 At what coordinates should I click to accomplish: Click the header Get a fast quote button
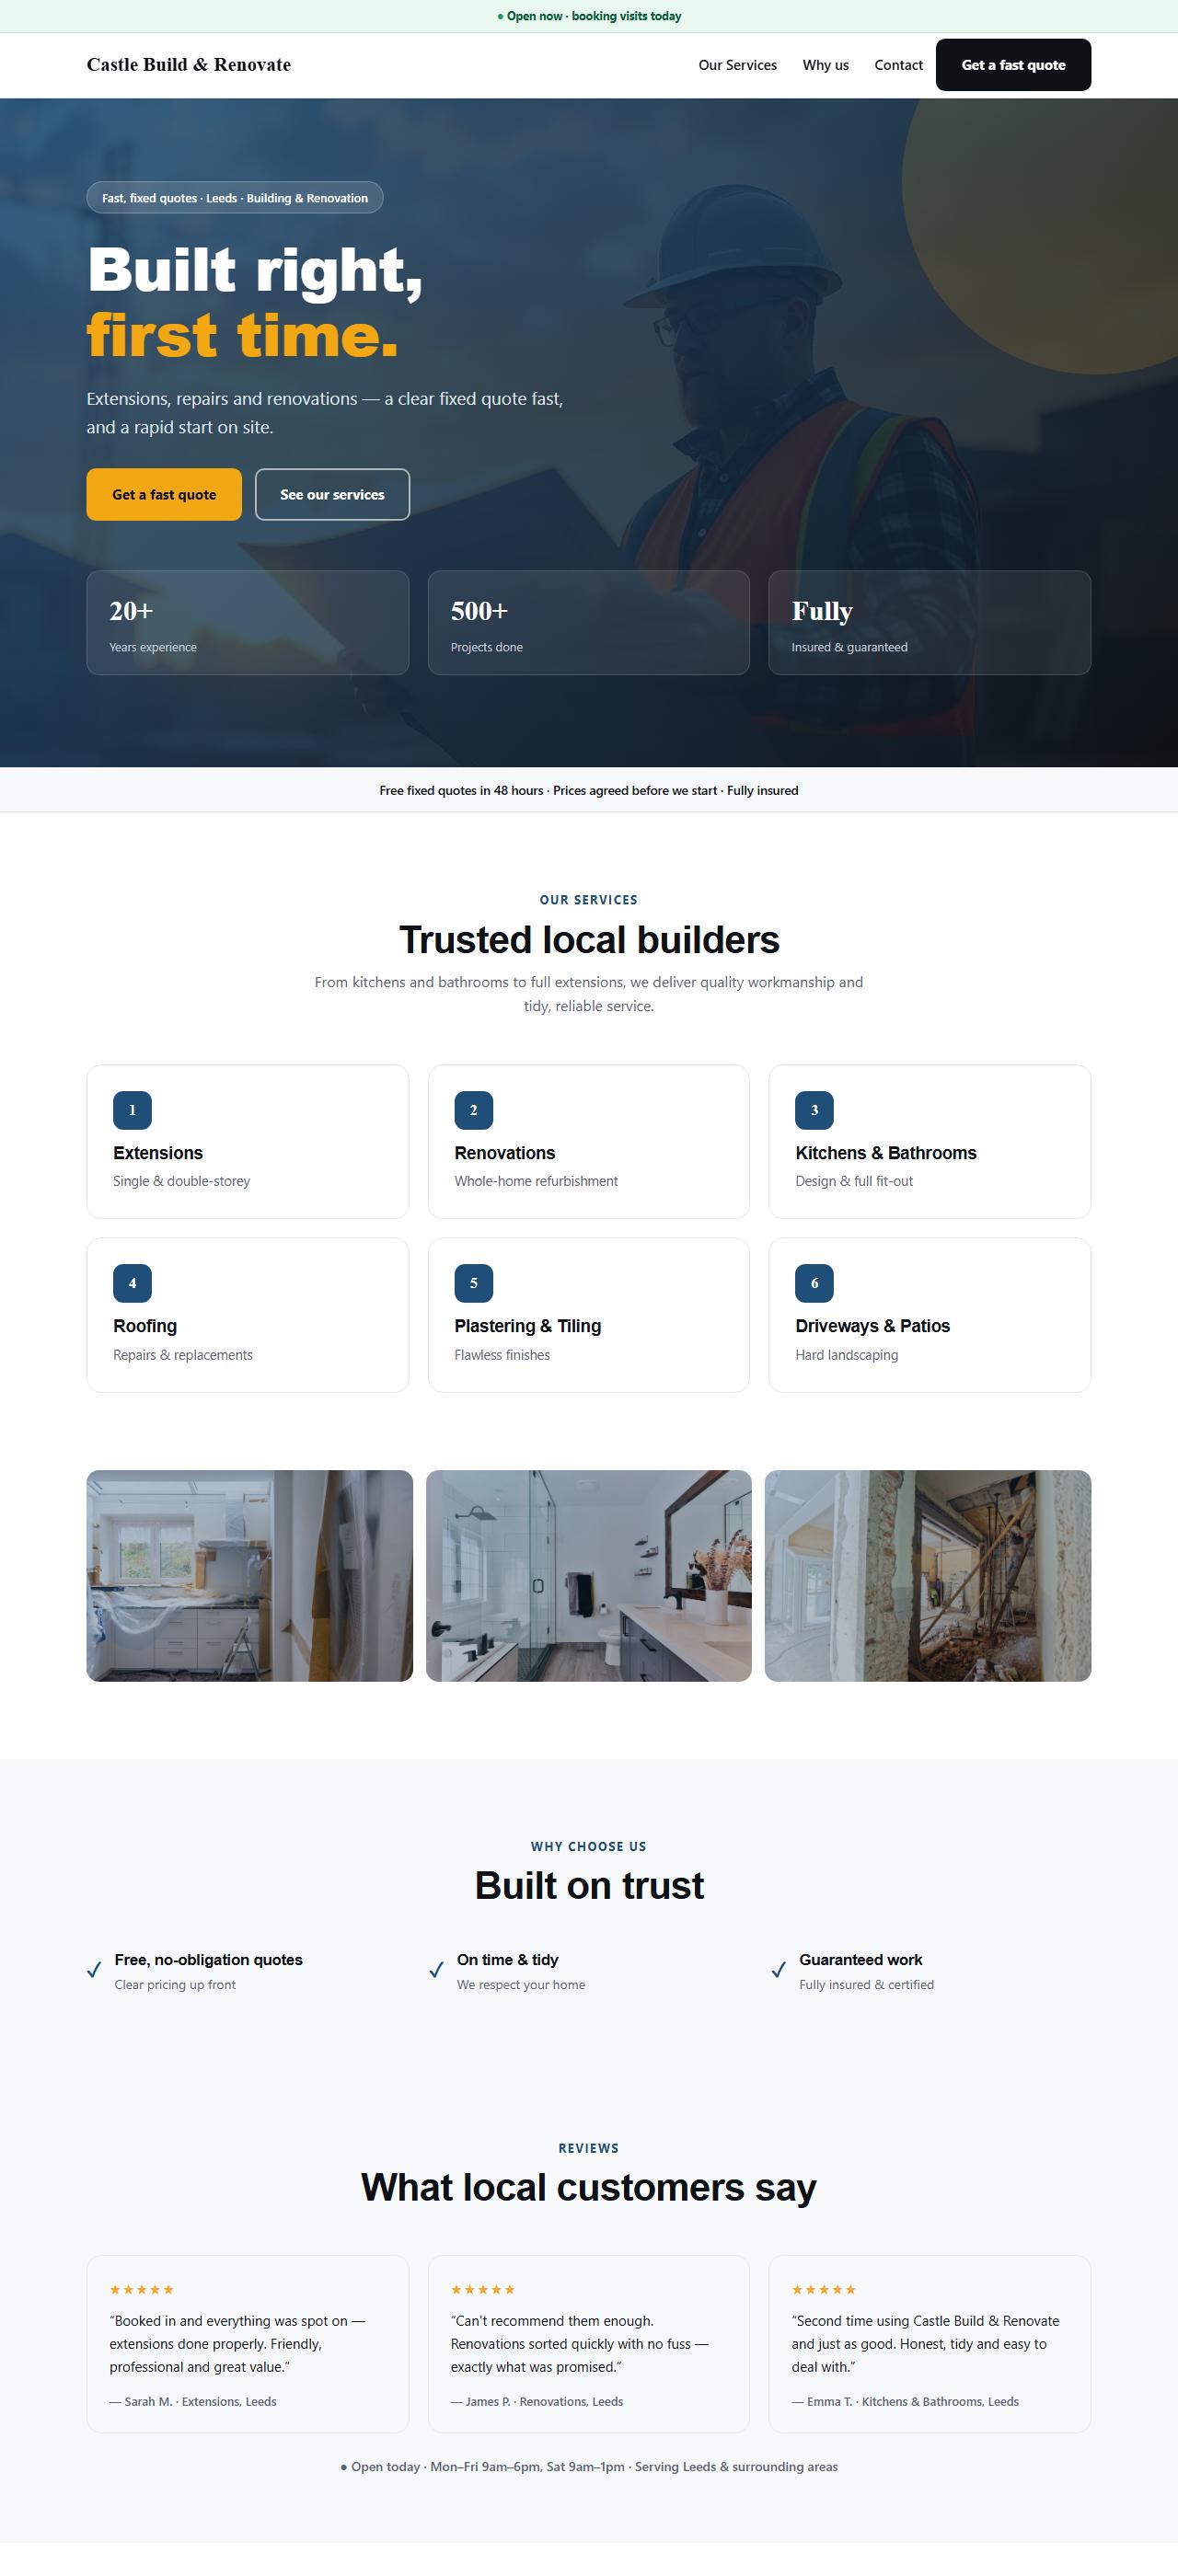[x=1013, y=65]
